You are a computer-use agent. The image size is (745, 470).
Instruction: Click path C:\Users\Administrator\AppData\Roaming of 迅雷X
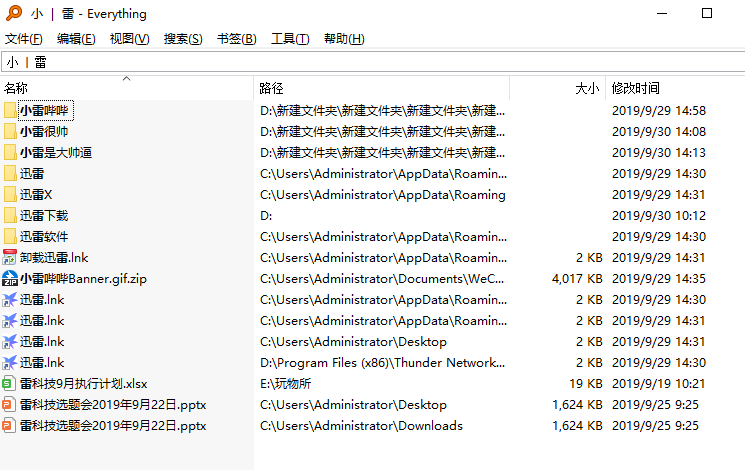pyautogui.click(x=382, y=194)
